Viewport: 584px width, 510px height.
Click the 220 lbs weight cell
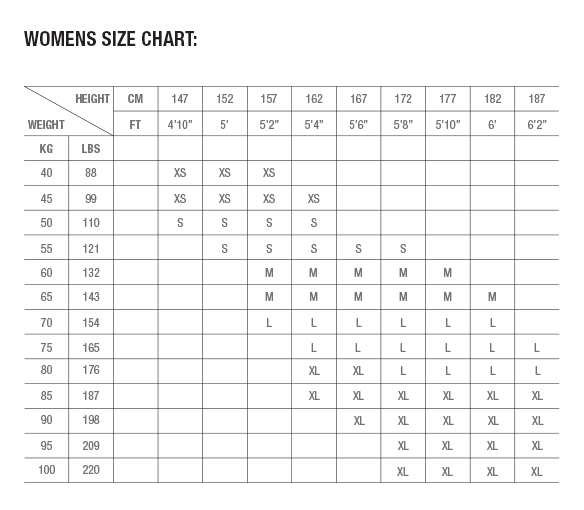click(x=91, y=470)
